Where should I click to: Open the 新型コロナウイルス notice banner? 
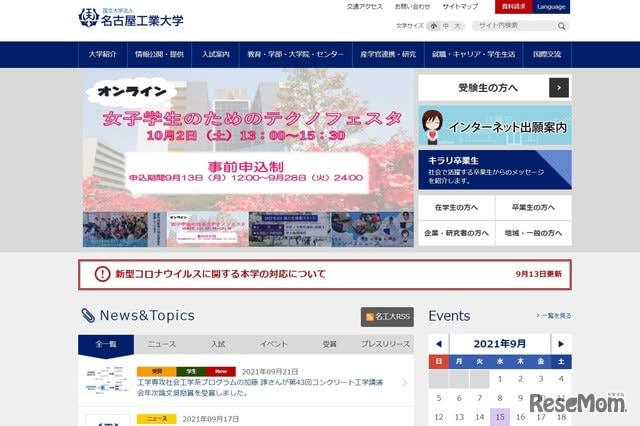[x=324, y=274]
